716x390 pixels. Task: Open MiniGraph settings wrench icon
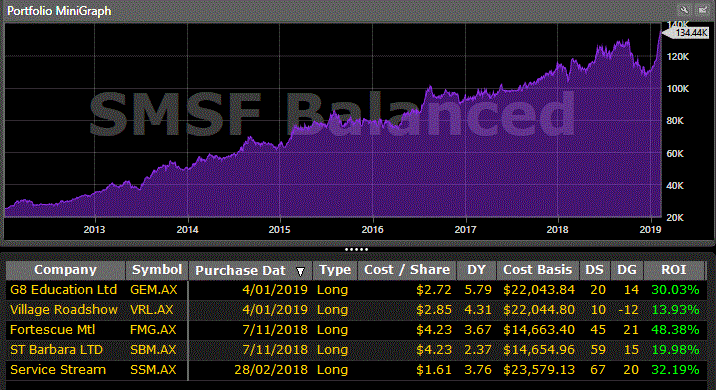pyautogui.click(x=684, y=10)
